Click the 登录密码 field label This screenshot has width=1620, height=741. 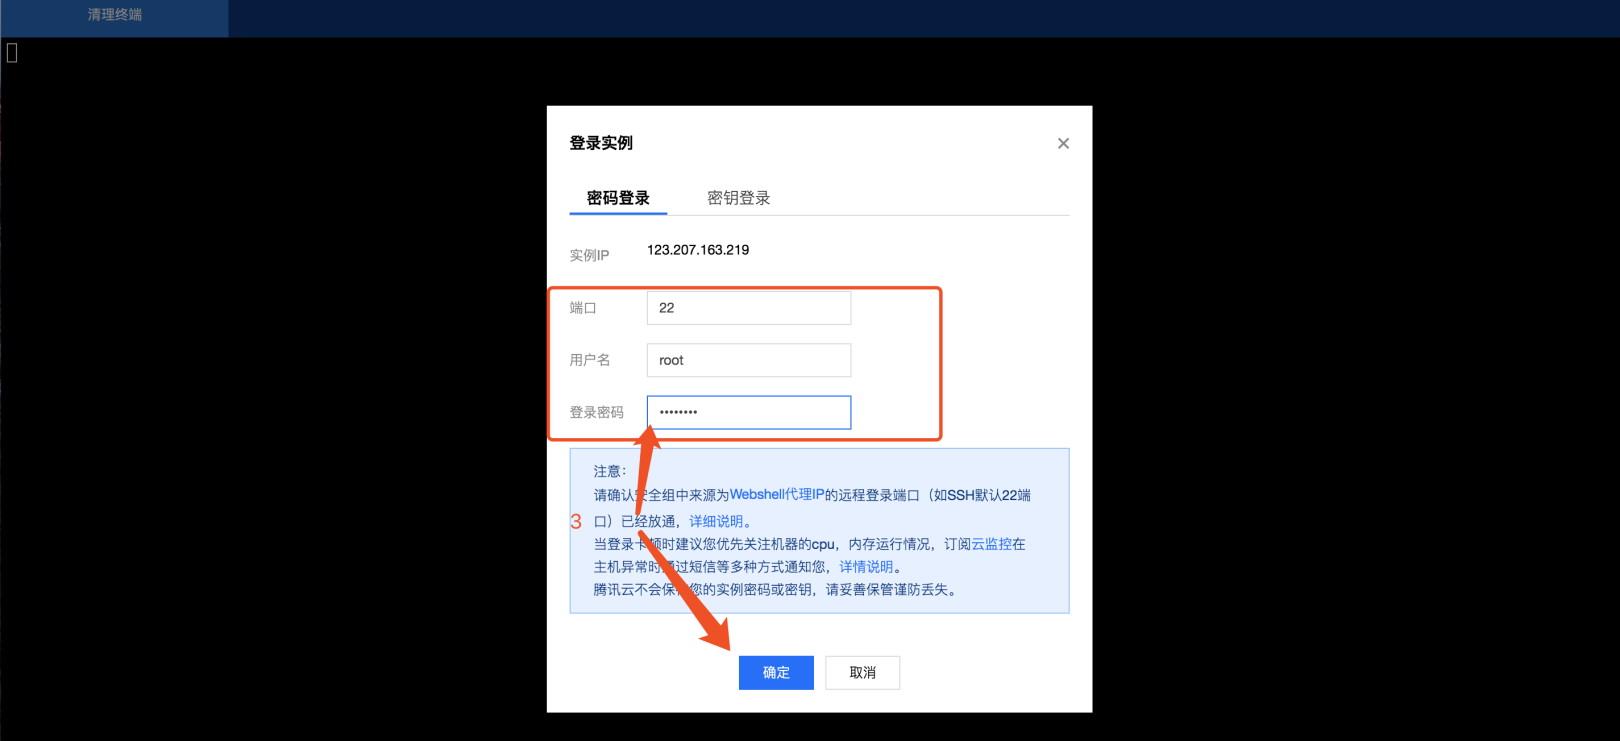[x=597, y=412]
